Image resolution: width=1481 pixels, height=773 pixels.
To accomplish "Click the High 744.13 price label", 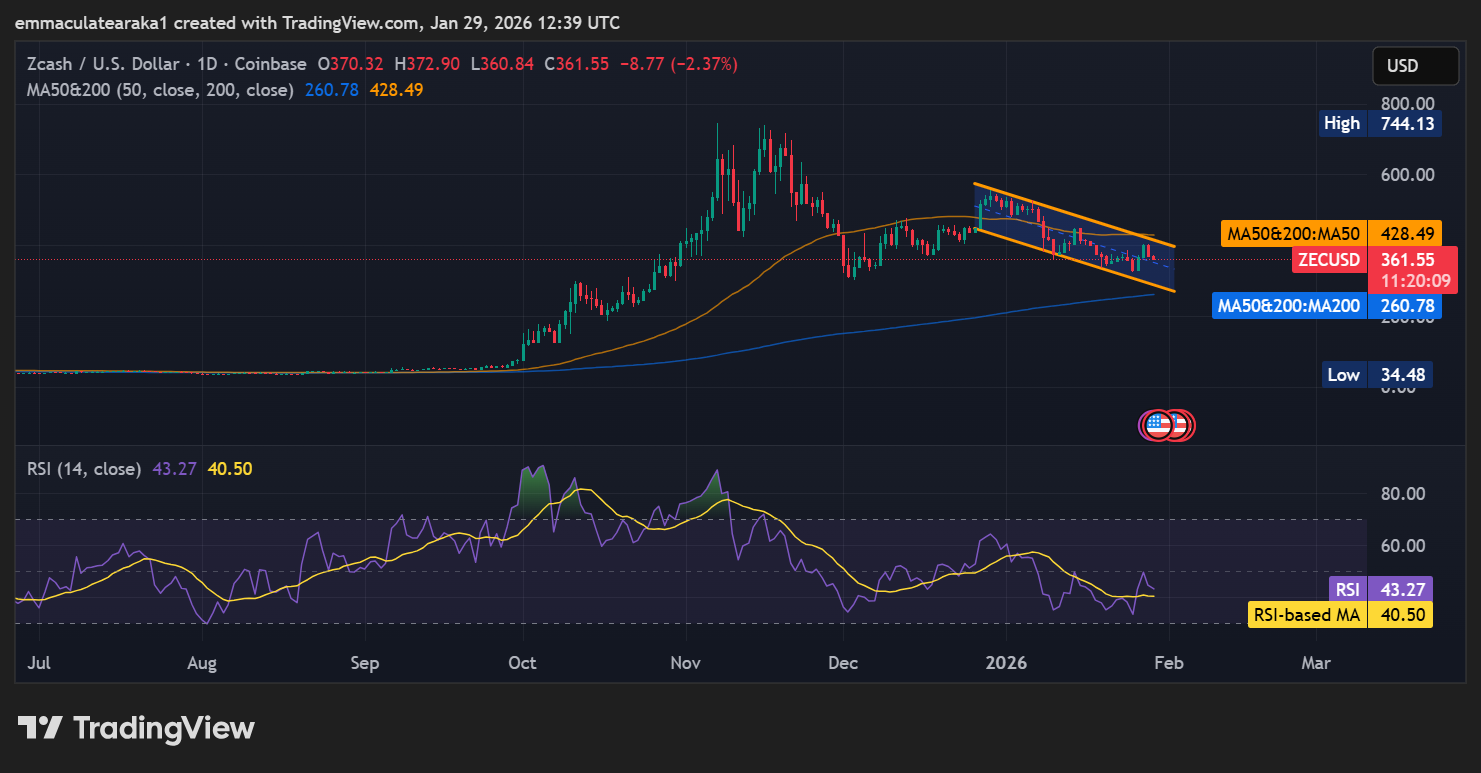I will click(1380, 123).
